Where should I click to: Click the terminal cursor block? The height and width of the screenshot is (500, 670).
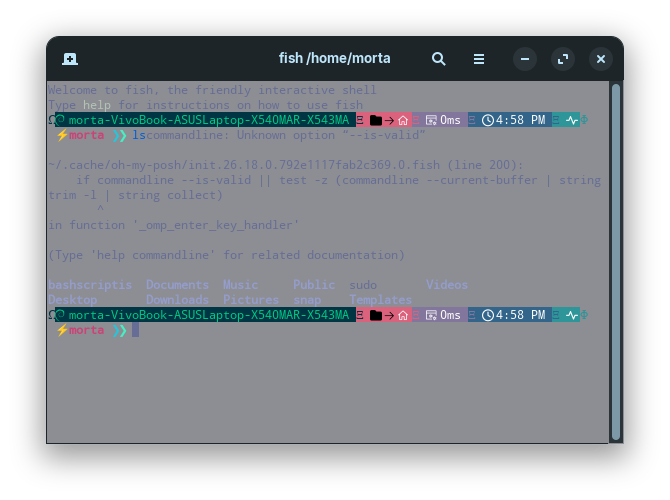click(x=135, y=330)
